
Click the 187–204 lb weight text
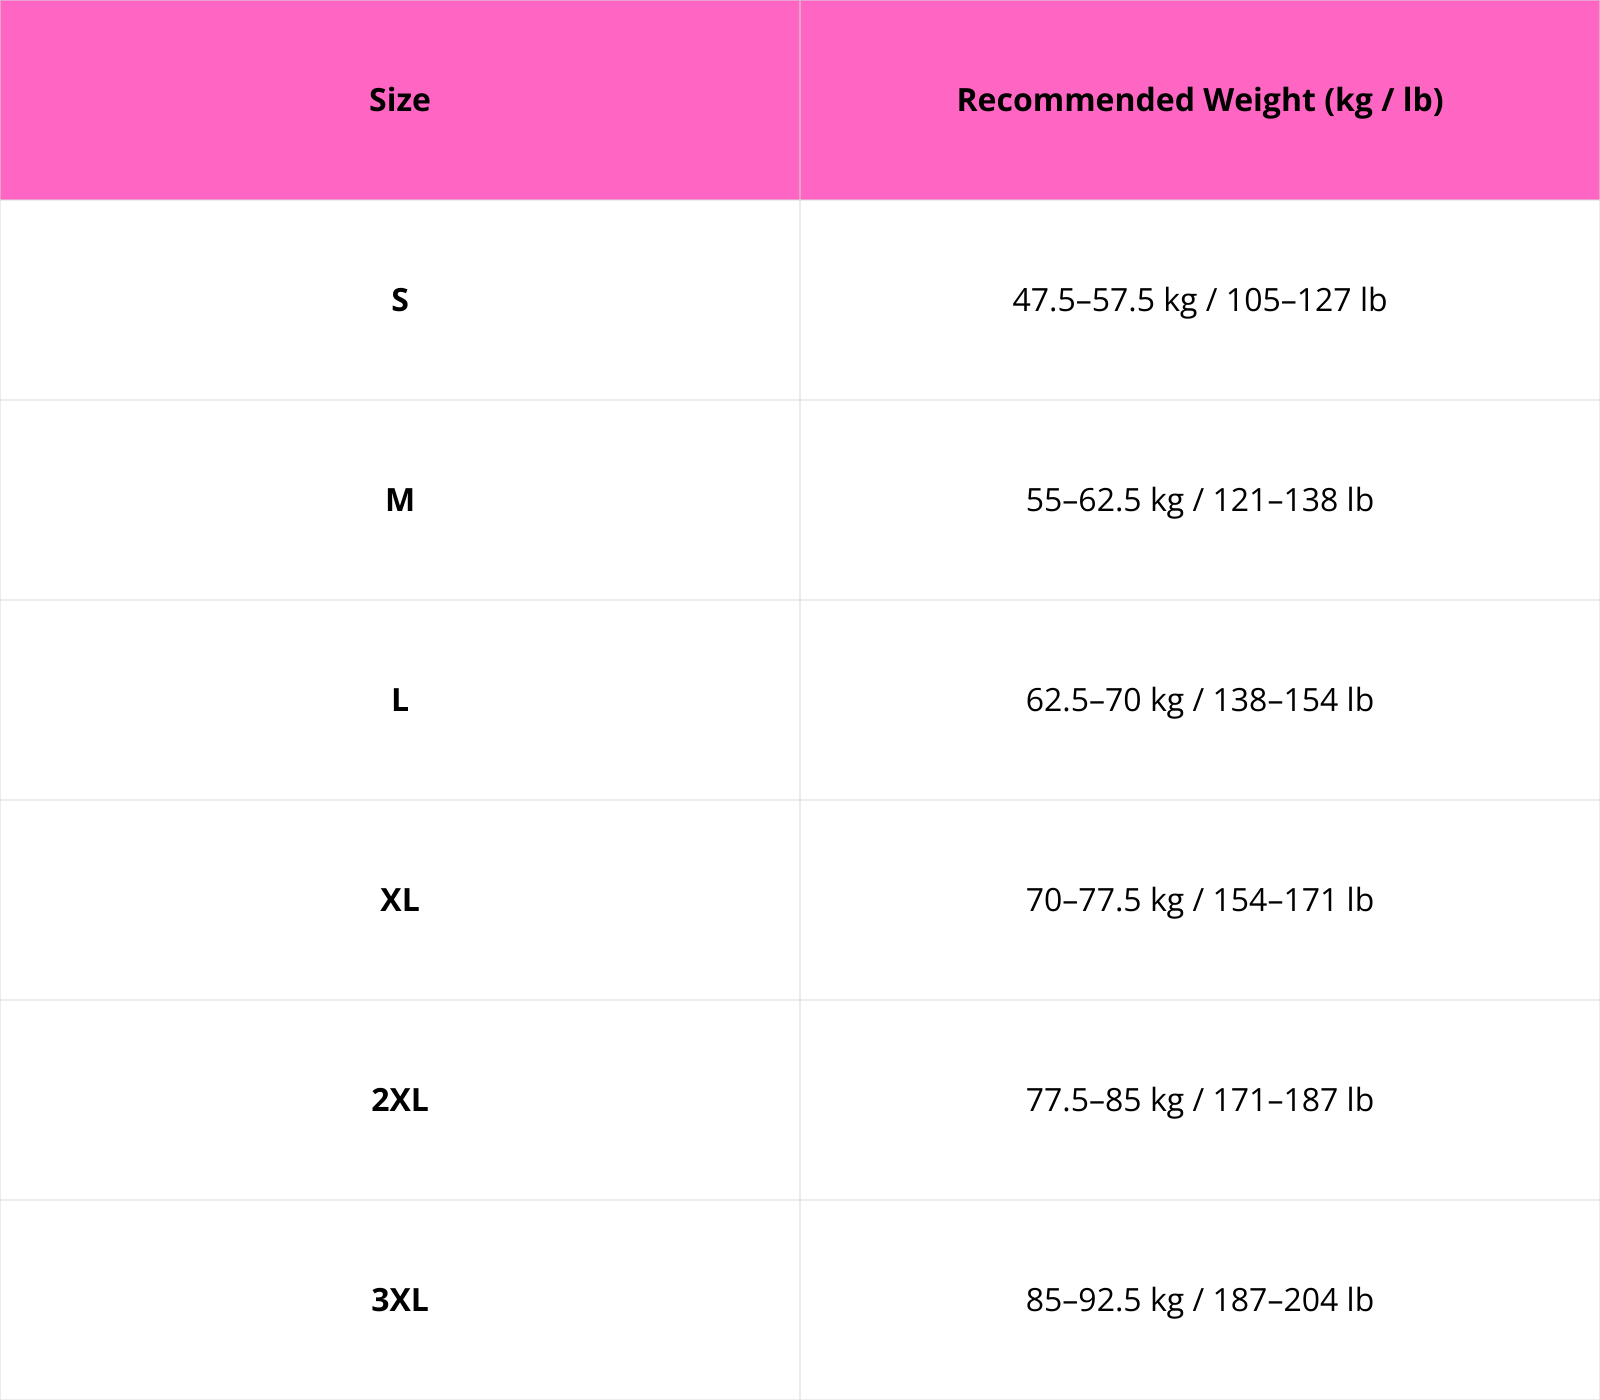click(1293, 1300)
